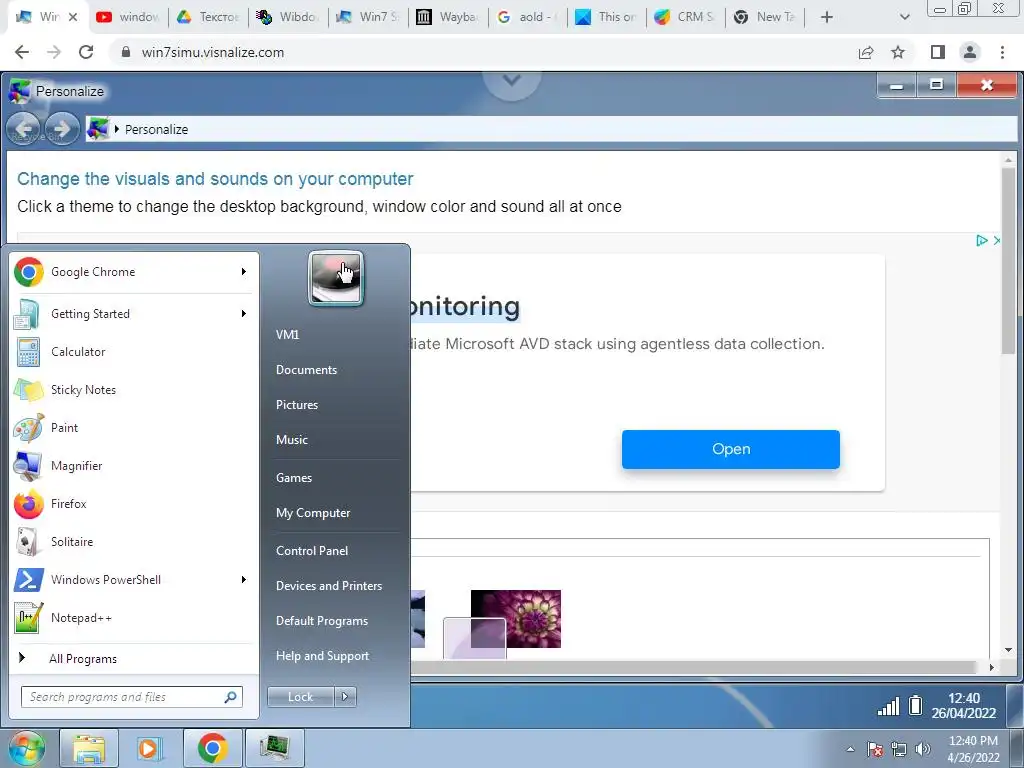
Task: Select Music in Start menu
Action: click(x=292, y=440)
